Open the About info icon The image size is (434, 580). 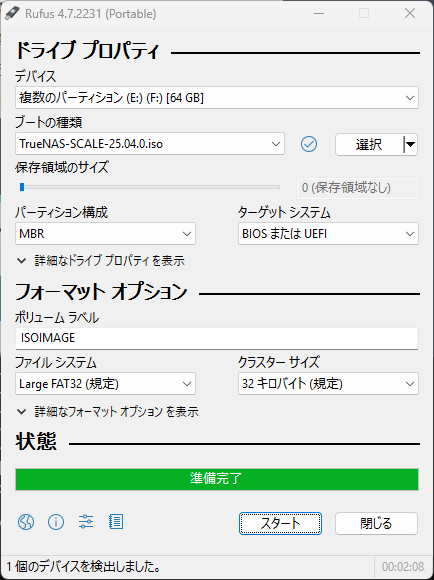click(56, 522)
